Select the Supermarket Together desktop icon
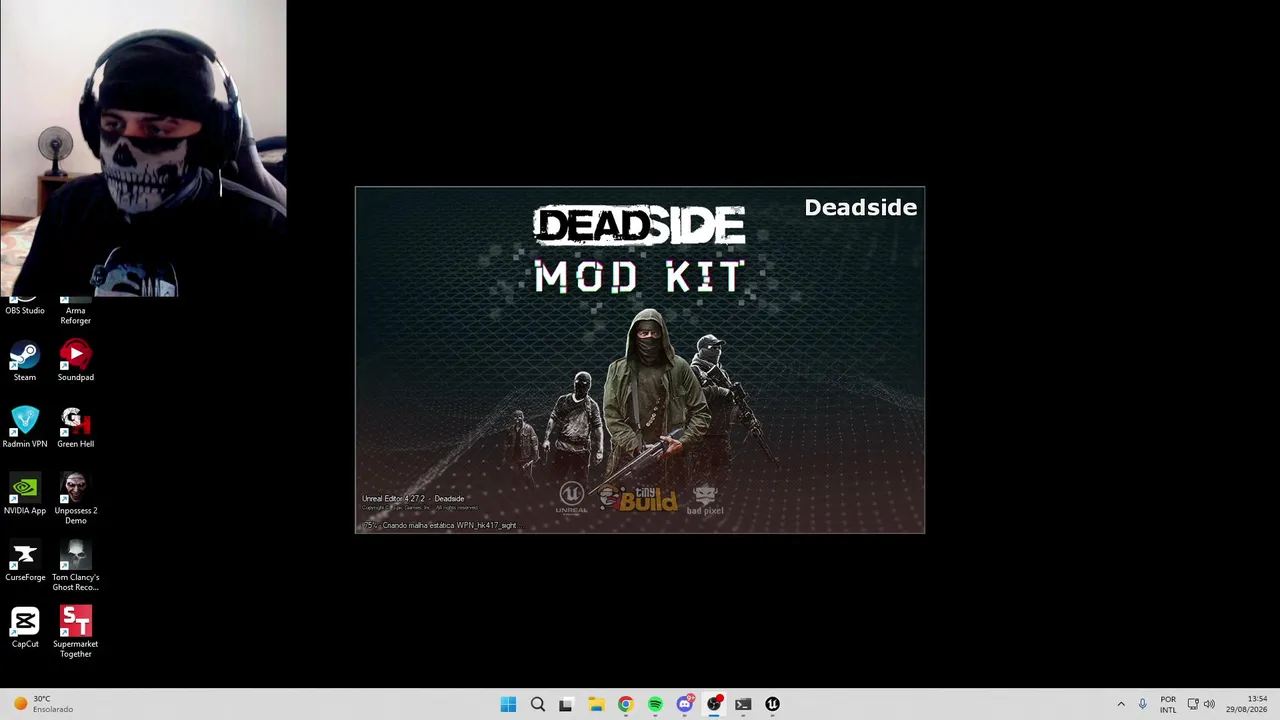Viewport: 1280px width, 720px height. click(x=75, y=632)
